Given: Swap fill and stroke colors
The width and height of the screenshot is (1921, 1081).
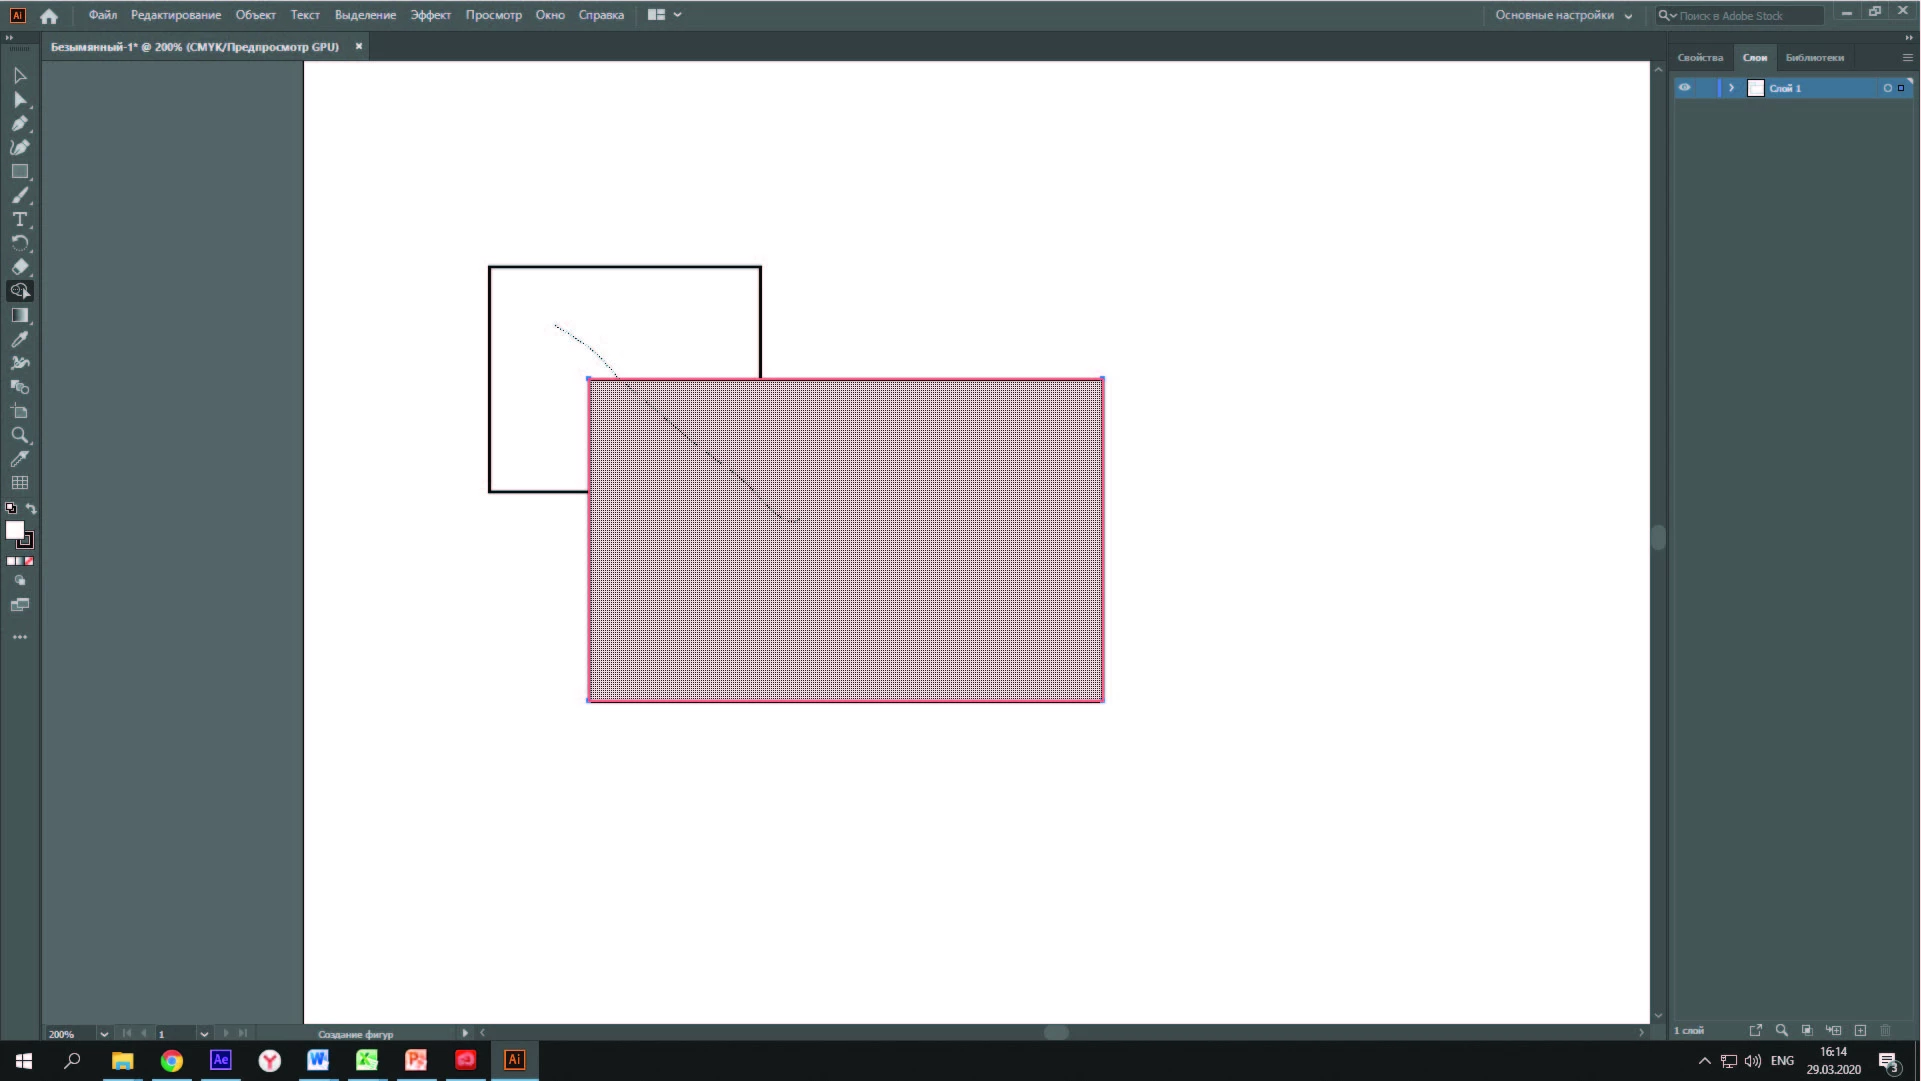Looking at the screenshot, I should click(x=31, y=509).
